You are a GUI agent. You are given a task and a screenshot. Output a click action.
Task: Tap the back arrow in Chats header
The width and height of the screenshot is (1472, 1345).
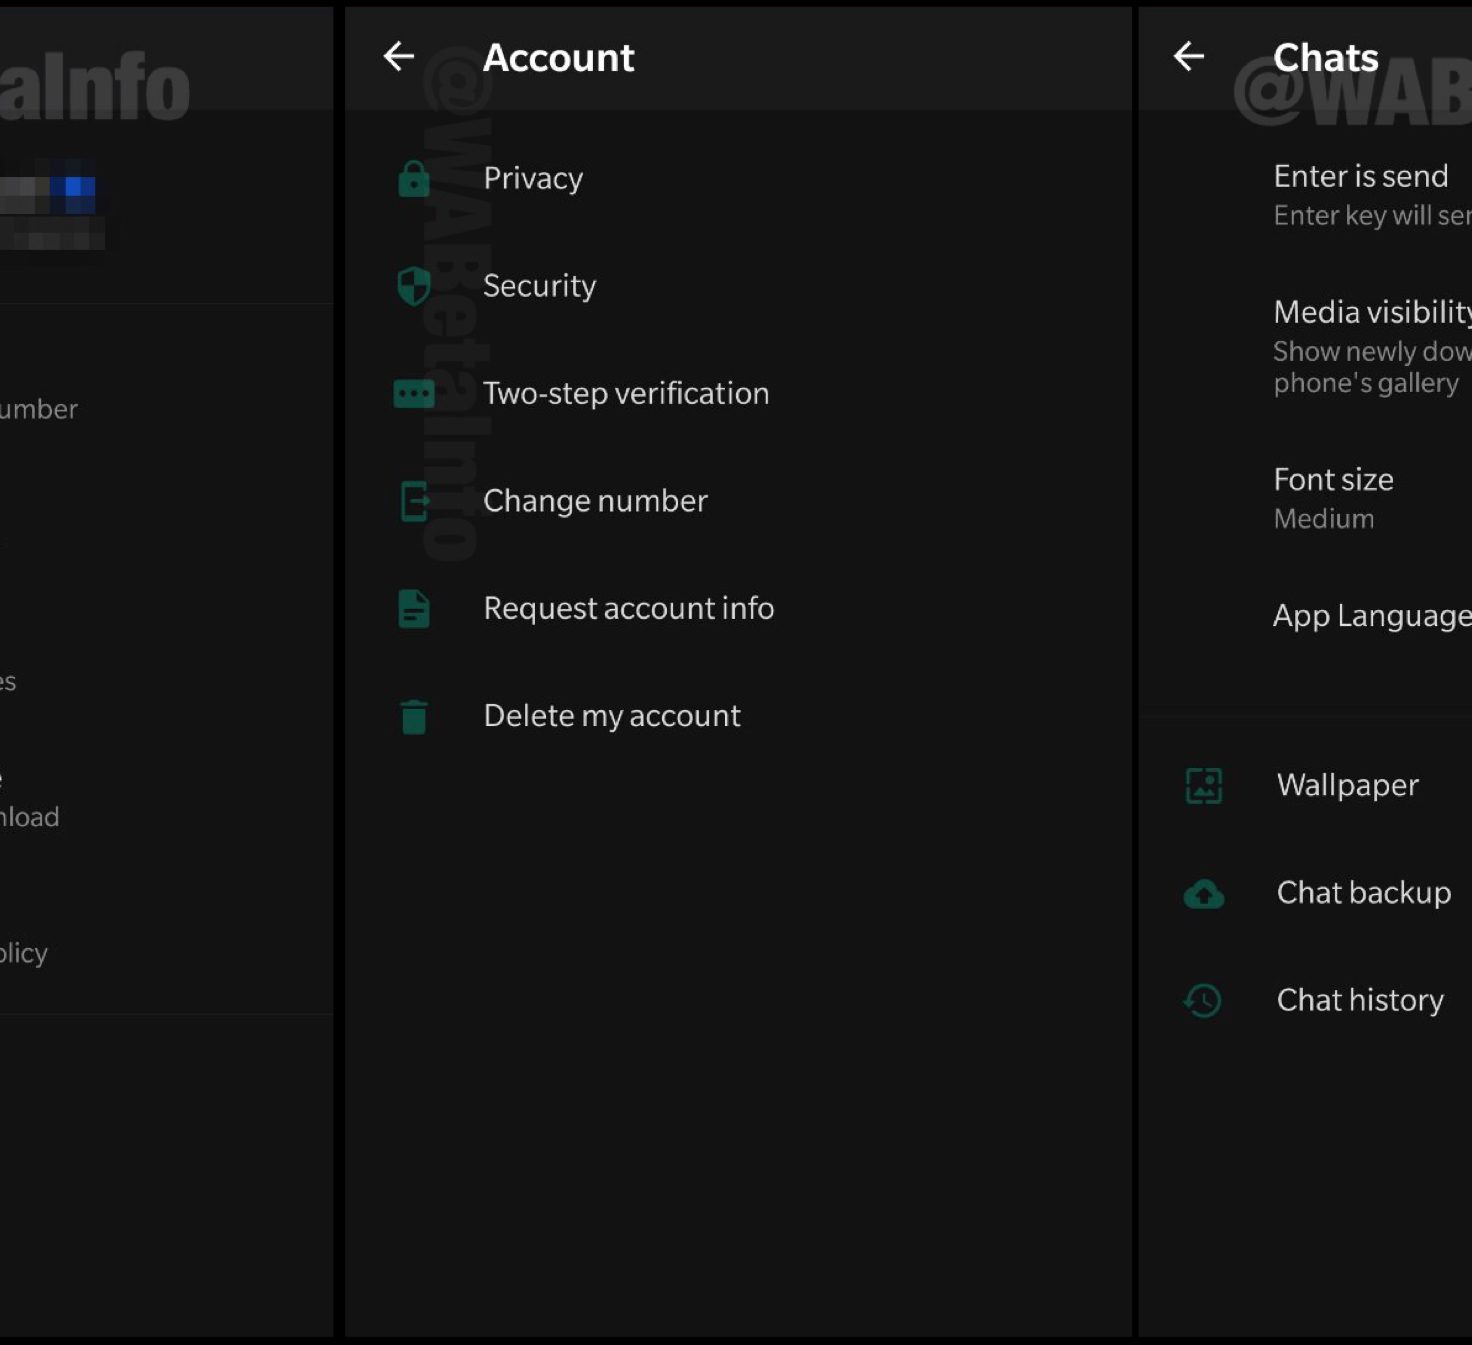tap(1189, 57)
